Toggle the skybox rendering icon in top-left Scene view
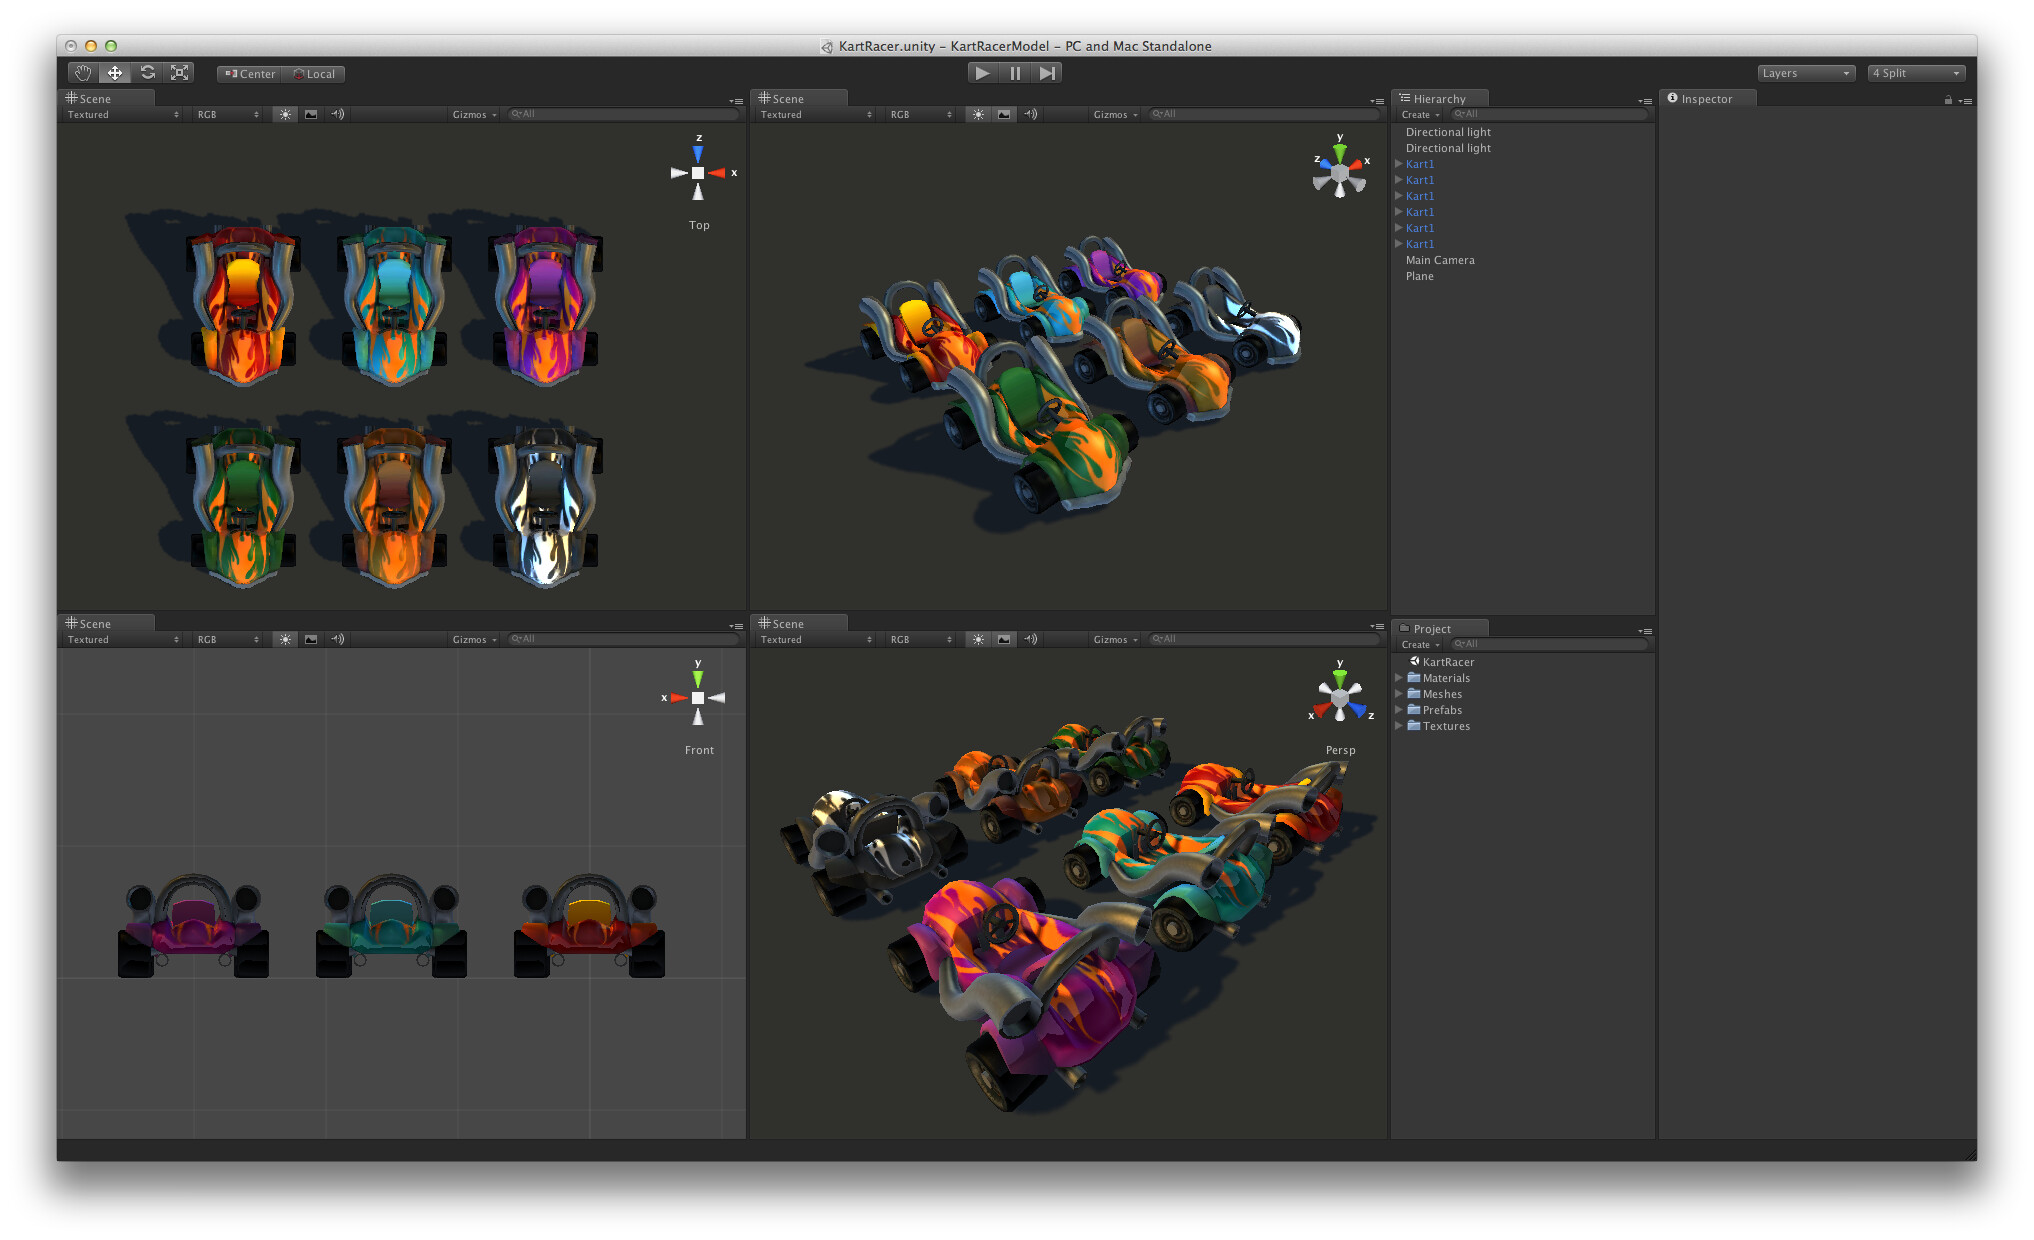The image size is (2034, 1240). 311,114
